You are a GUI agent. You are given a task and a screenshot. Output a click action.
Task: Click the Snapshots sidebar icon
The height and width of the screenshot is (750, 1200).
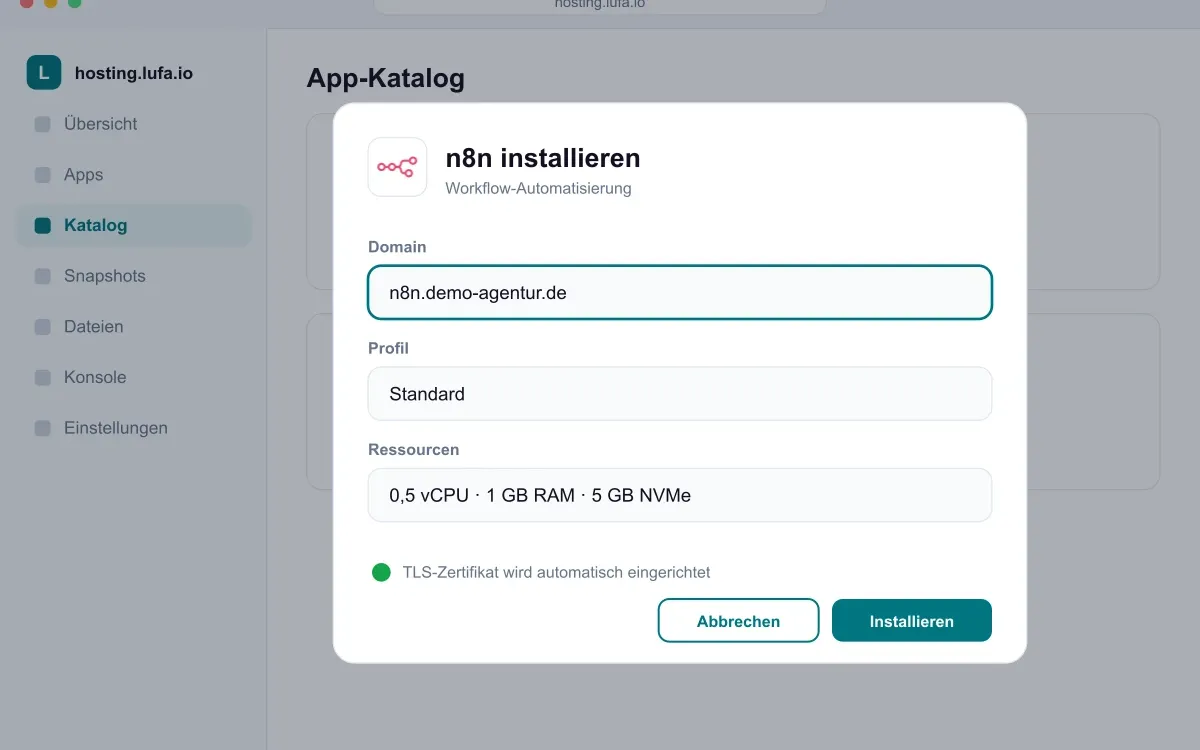coord(43,277)
